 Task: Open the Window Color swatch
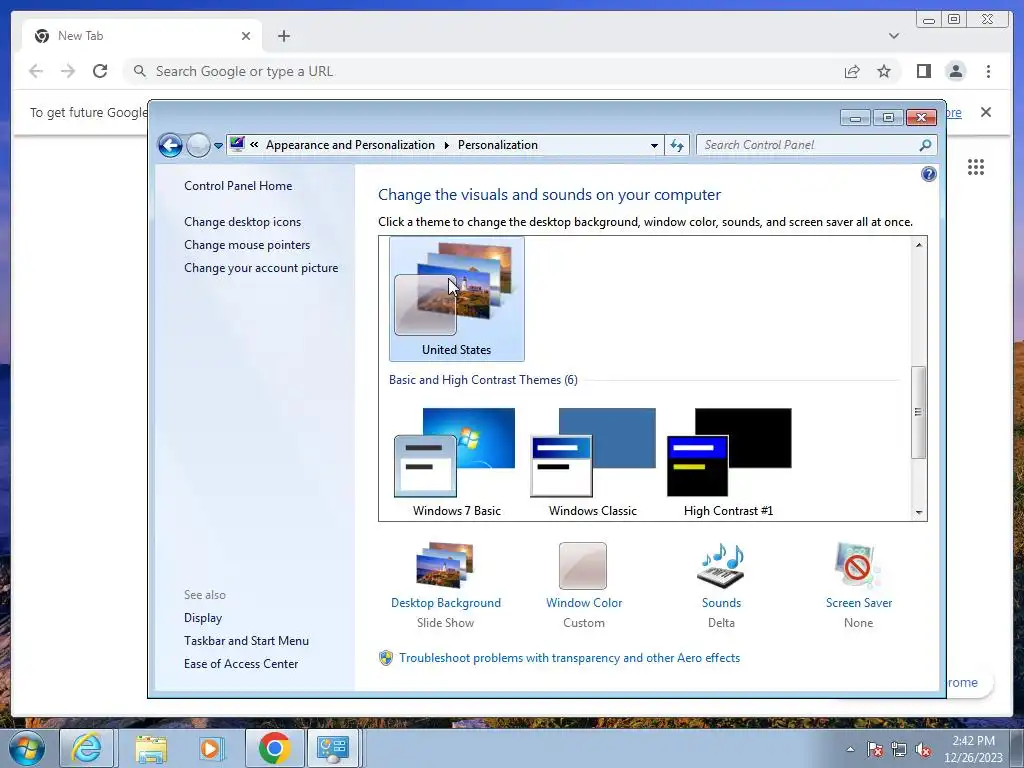(x=583, y=566)
